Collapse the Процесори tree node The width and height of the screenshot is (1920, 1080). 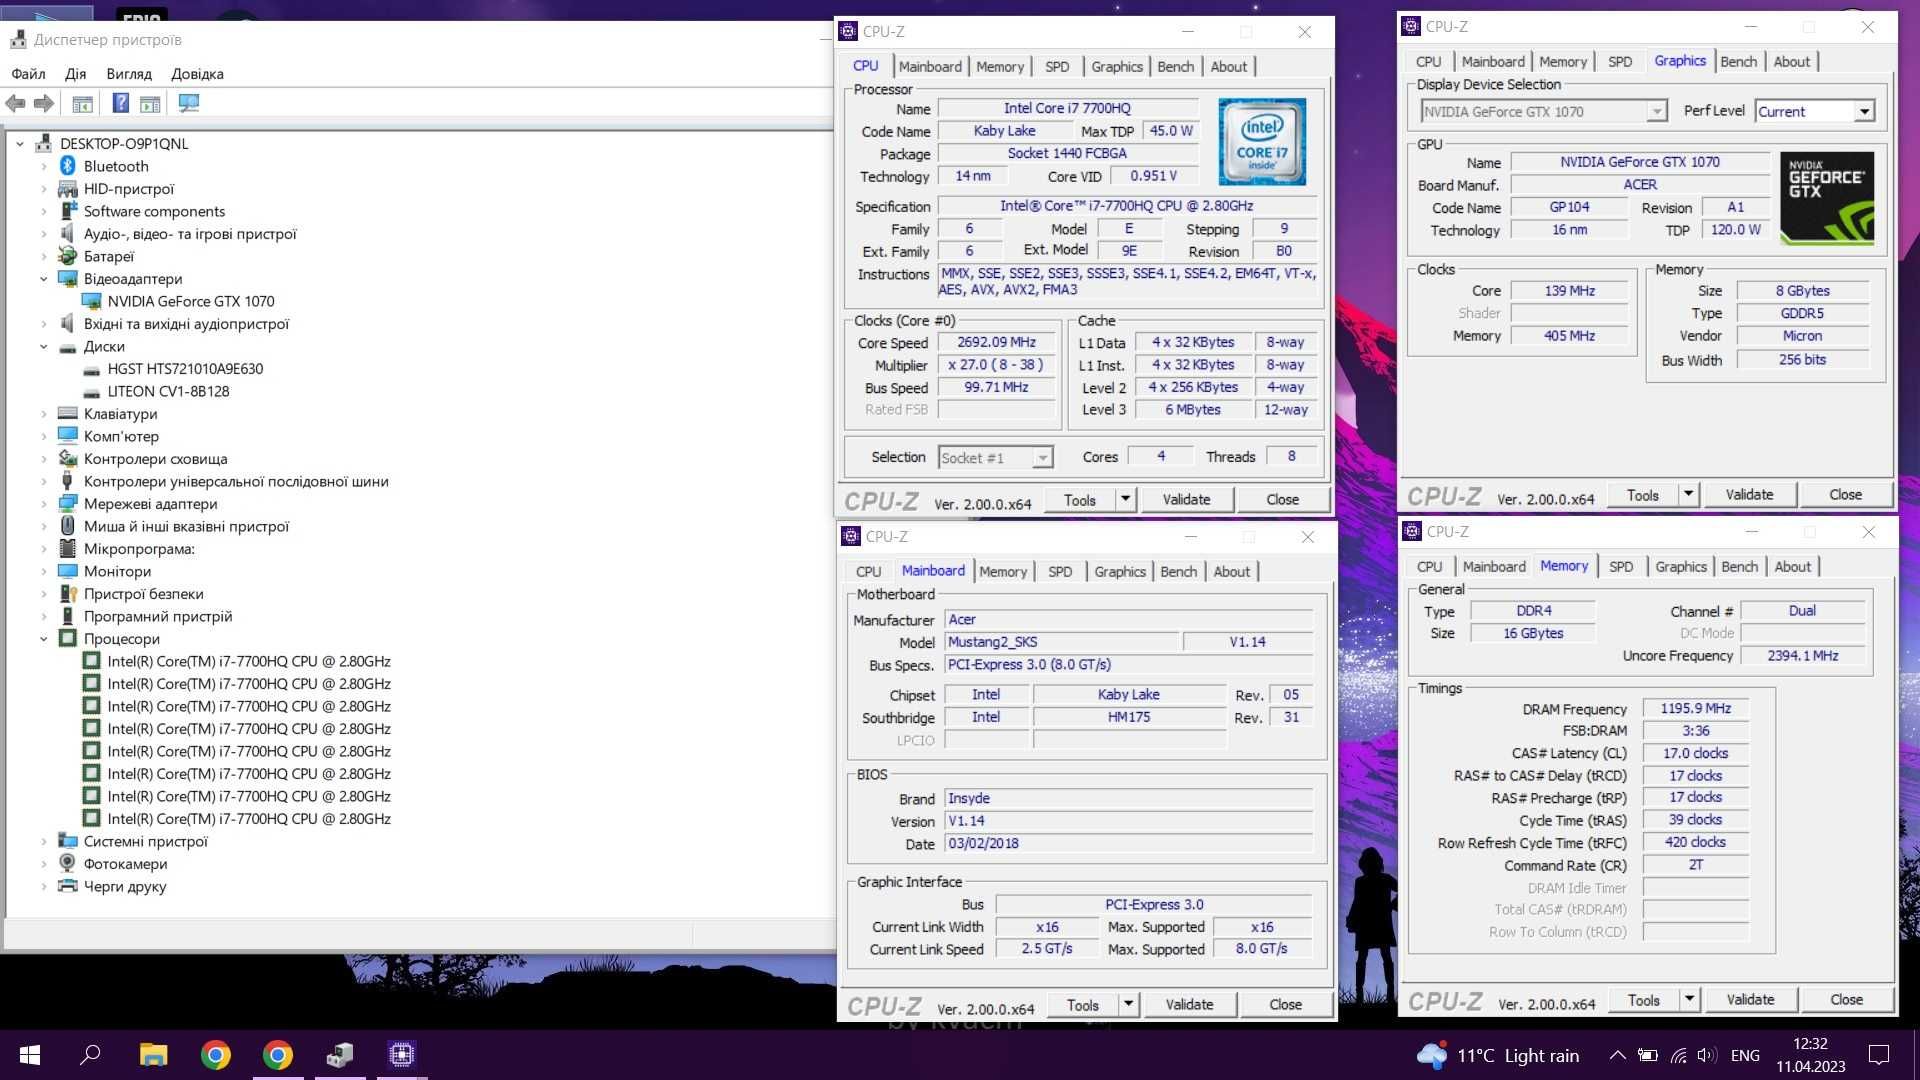pos(44,639)
